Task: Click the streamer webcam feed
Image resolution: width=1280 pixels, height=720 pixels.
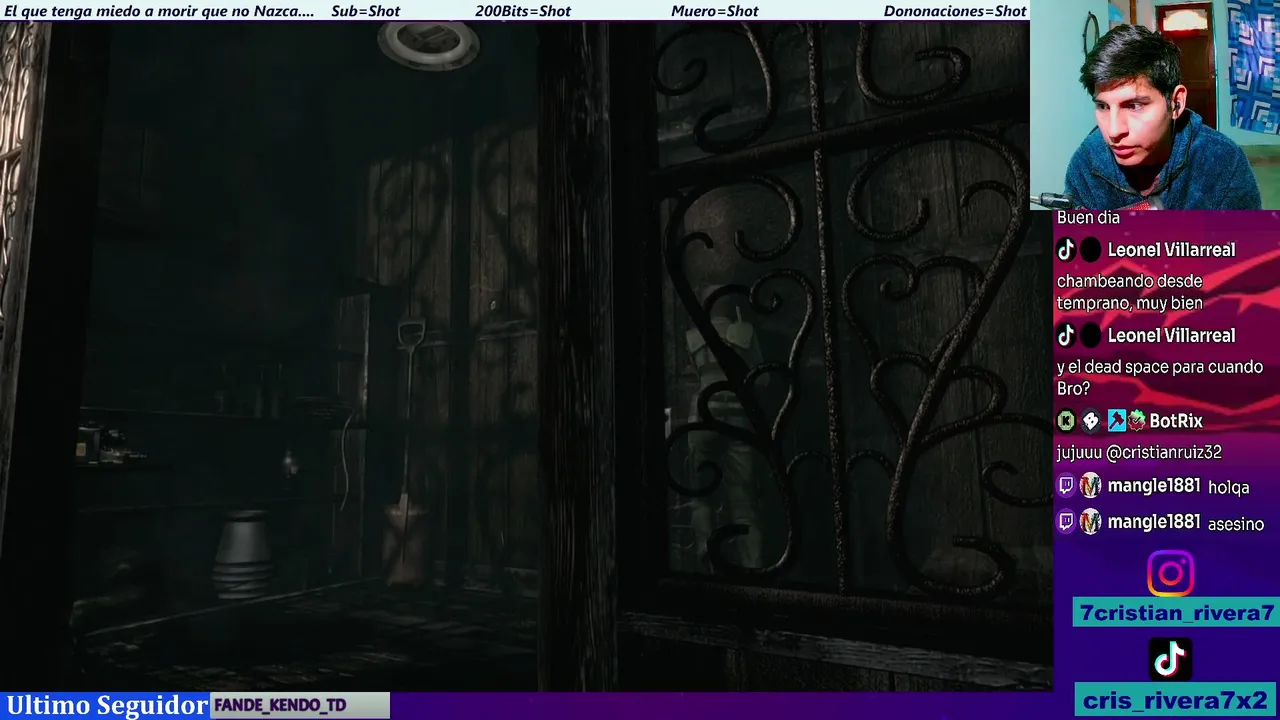Action: (x=1155, y=104)
